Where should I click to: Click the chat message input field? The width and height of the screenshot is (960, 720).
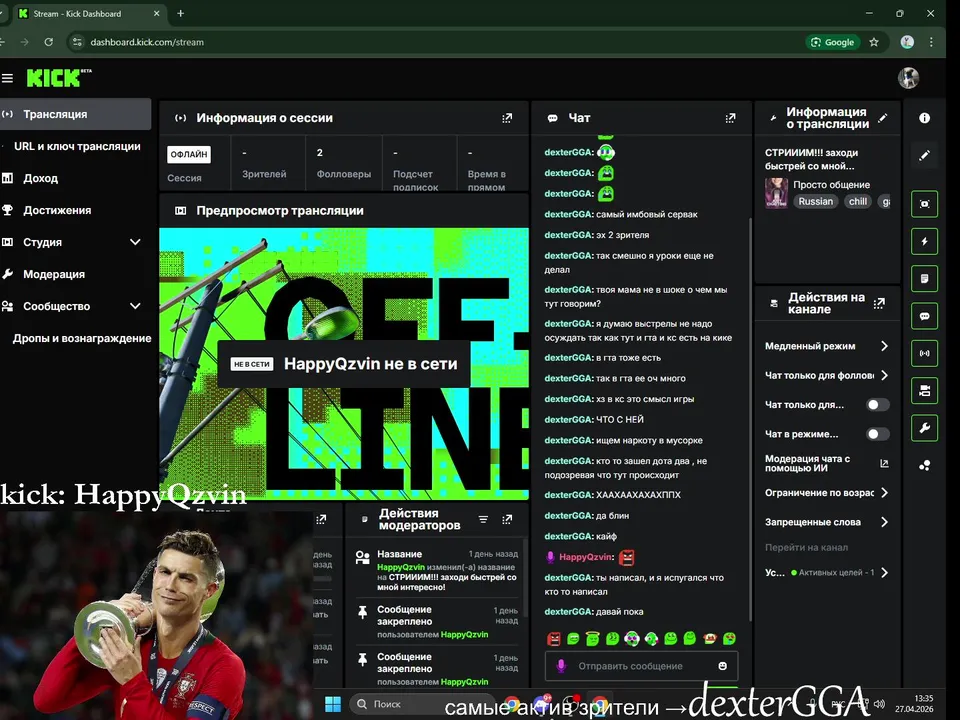641,666
